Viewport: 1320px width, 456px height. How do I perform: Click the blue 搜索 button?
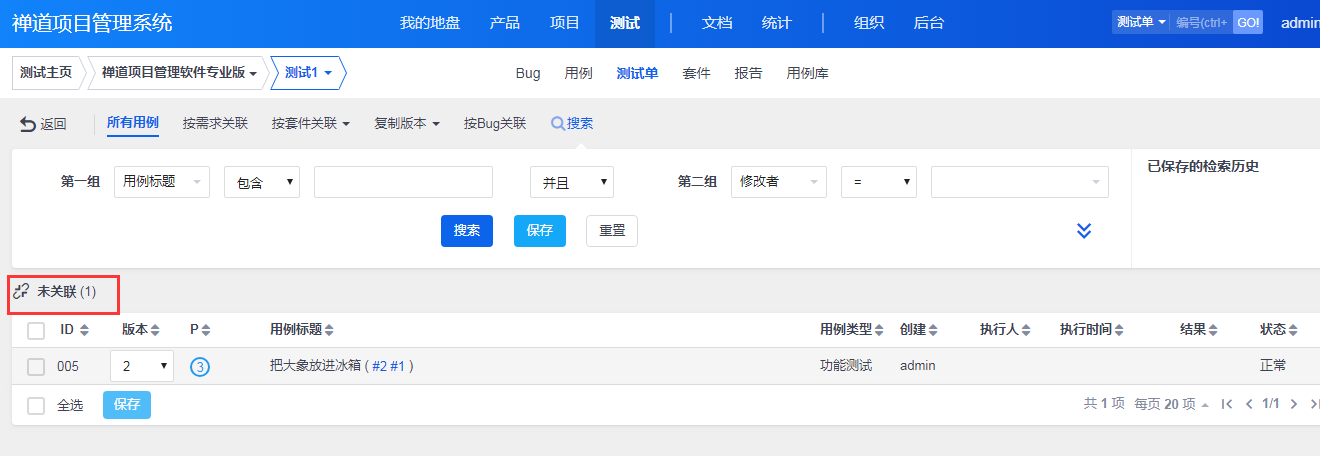[467, 231]
